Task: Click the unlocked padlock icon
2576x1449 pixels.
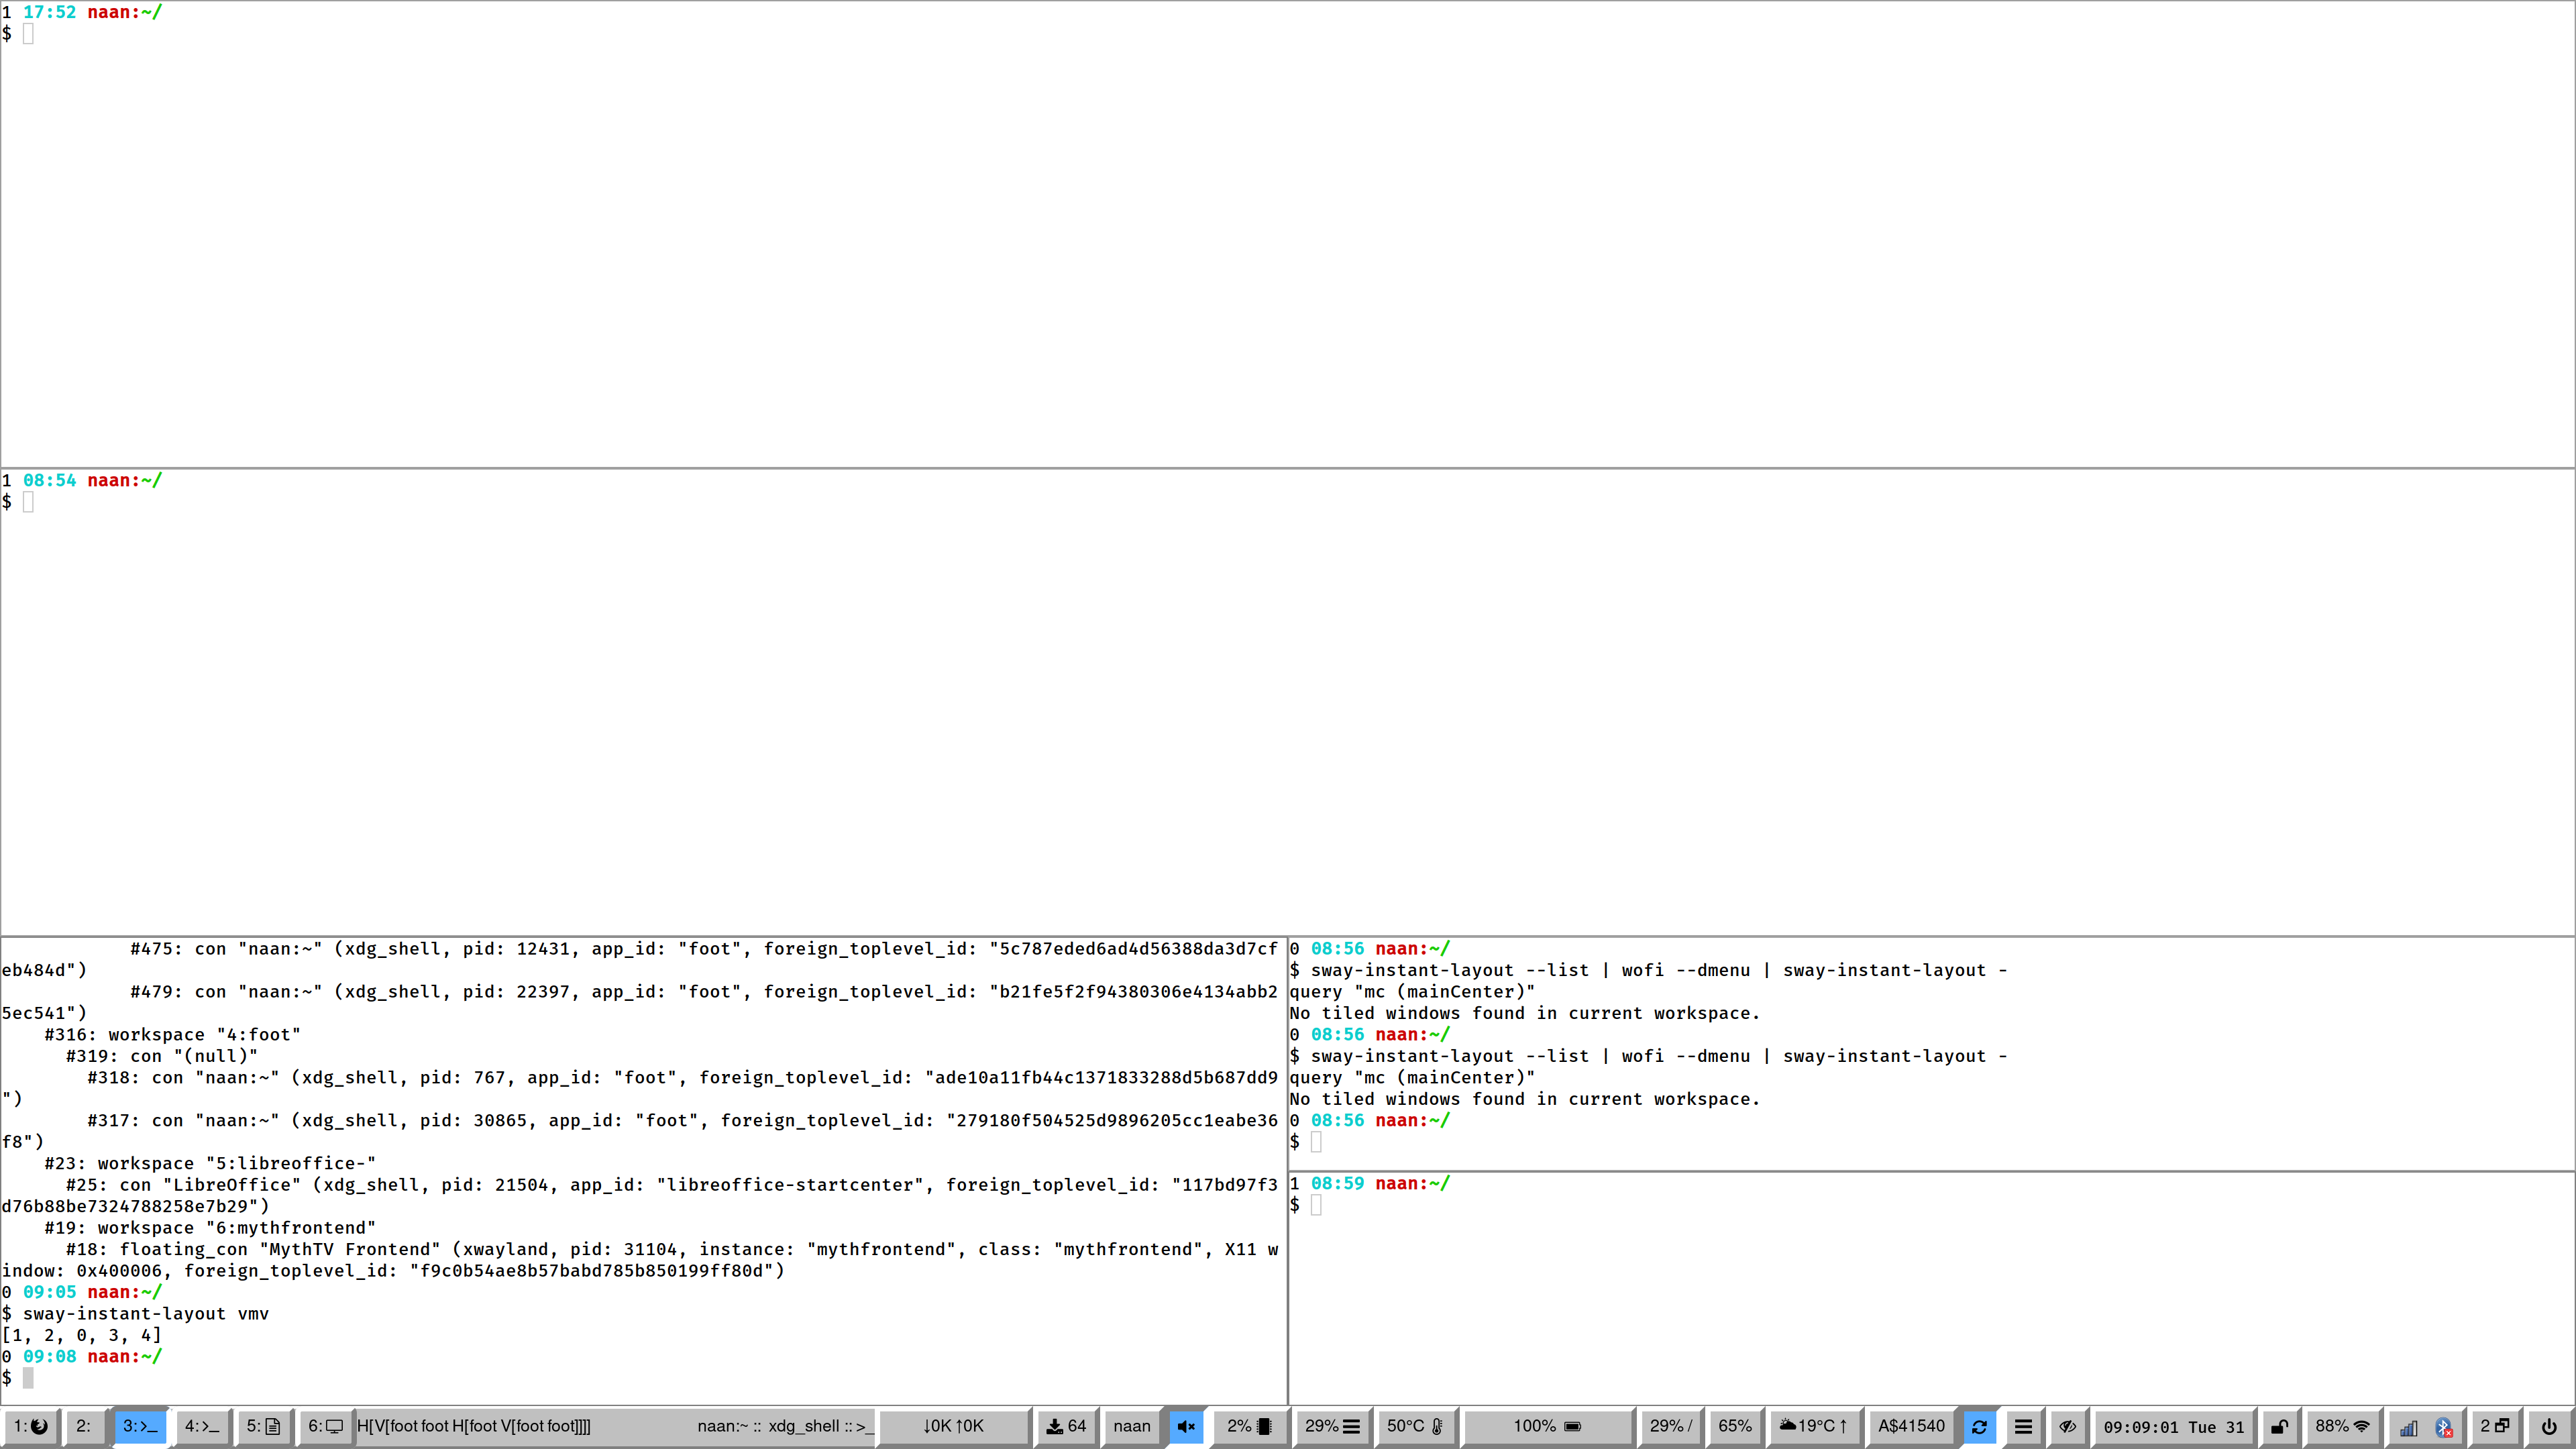Action: point(2280,1426)
